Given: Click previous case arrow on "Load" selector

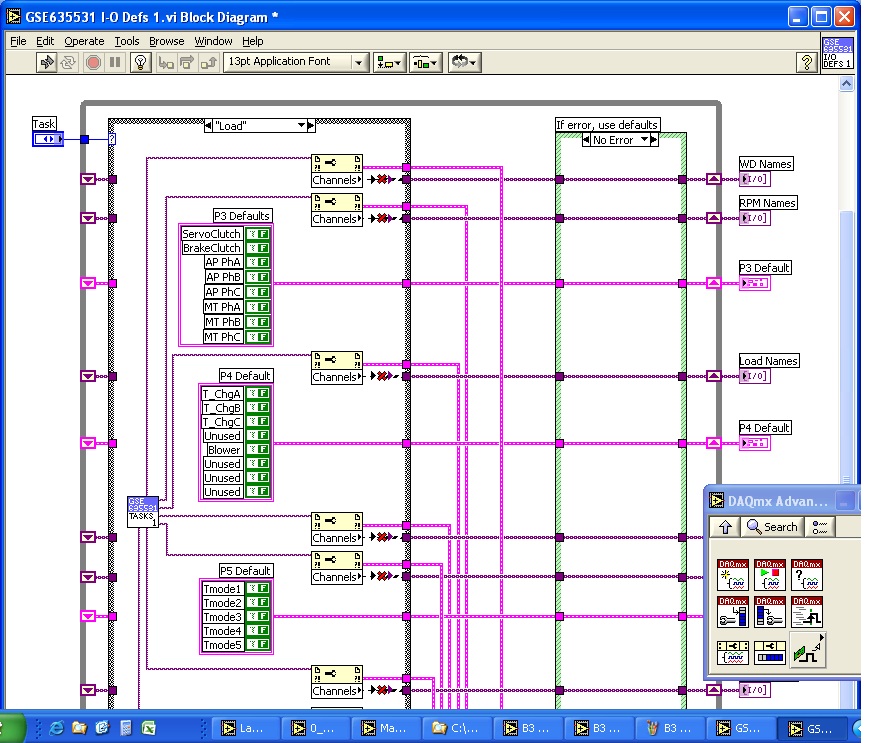Looking at the screenshot, I should point(208,125).
